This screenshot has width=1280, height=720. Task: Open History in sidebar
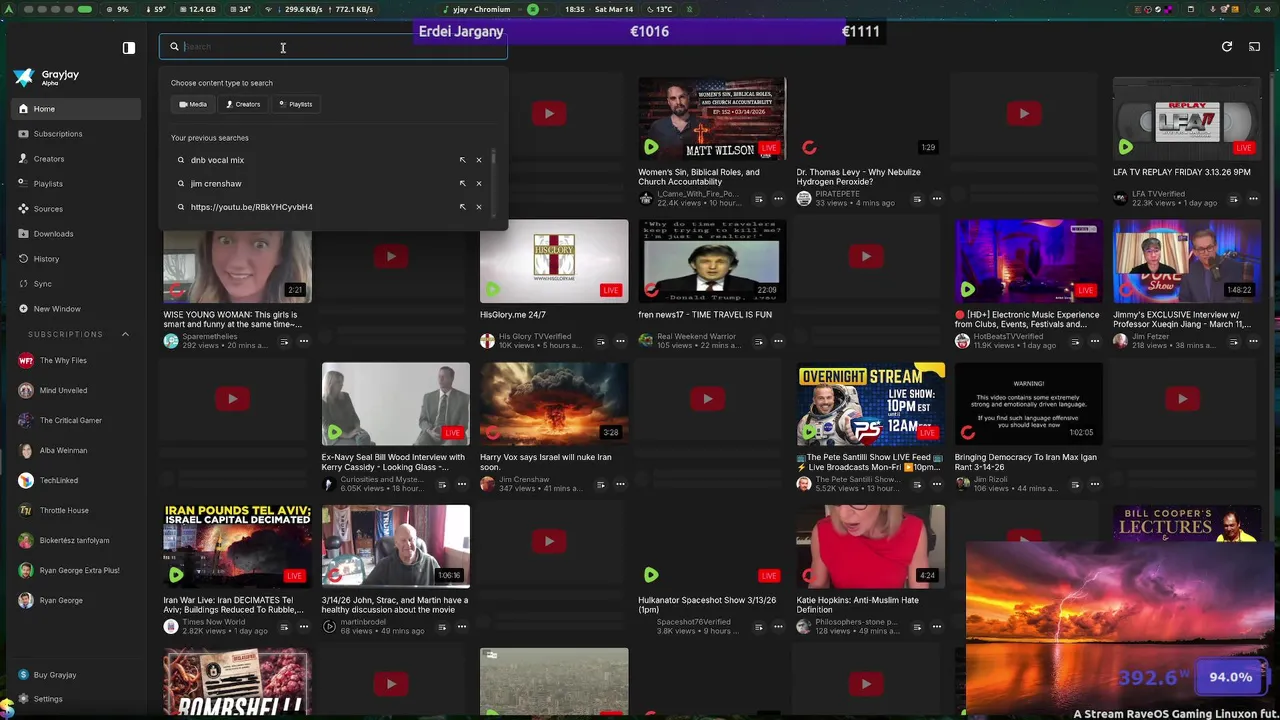(x=80, y=259)
